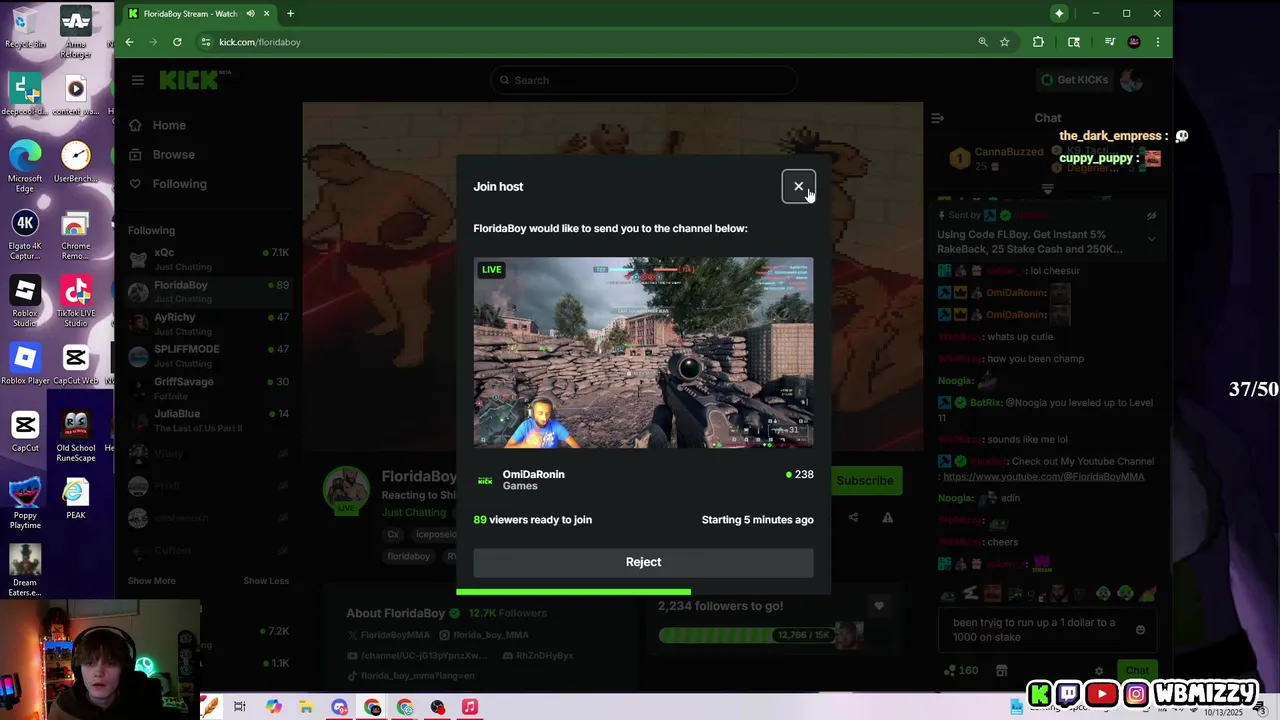Open chat settings gear icon
The image size is (1280, 720).
pos(1099,671)
